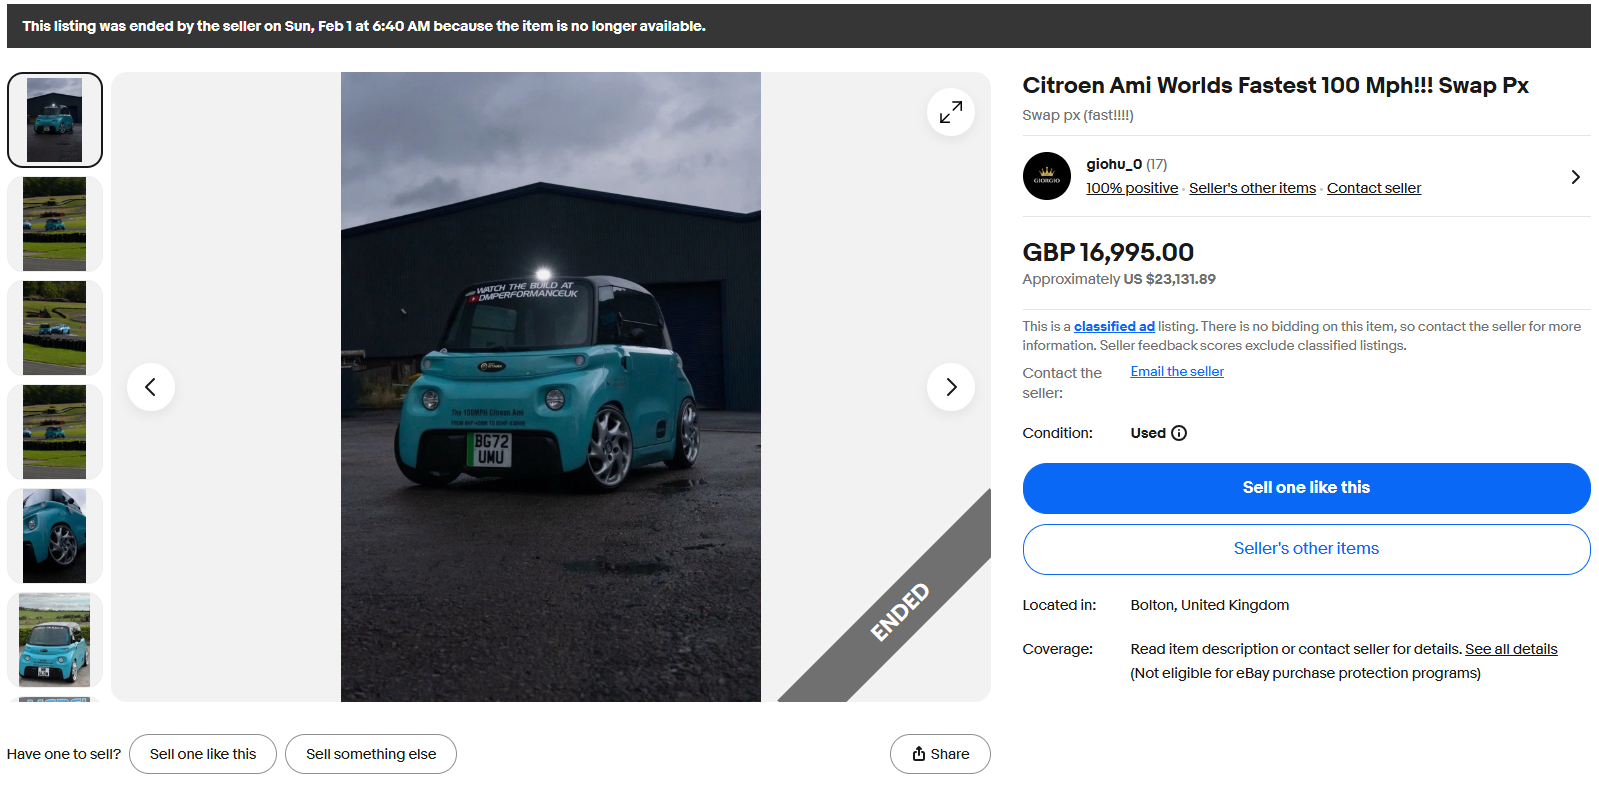Open See all details coverage link
This screenshot has height=792, width=1599.
[1511, 649]
